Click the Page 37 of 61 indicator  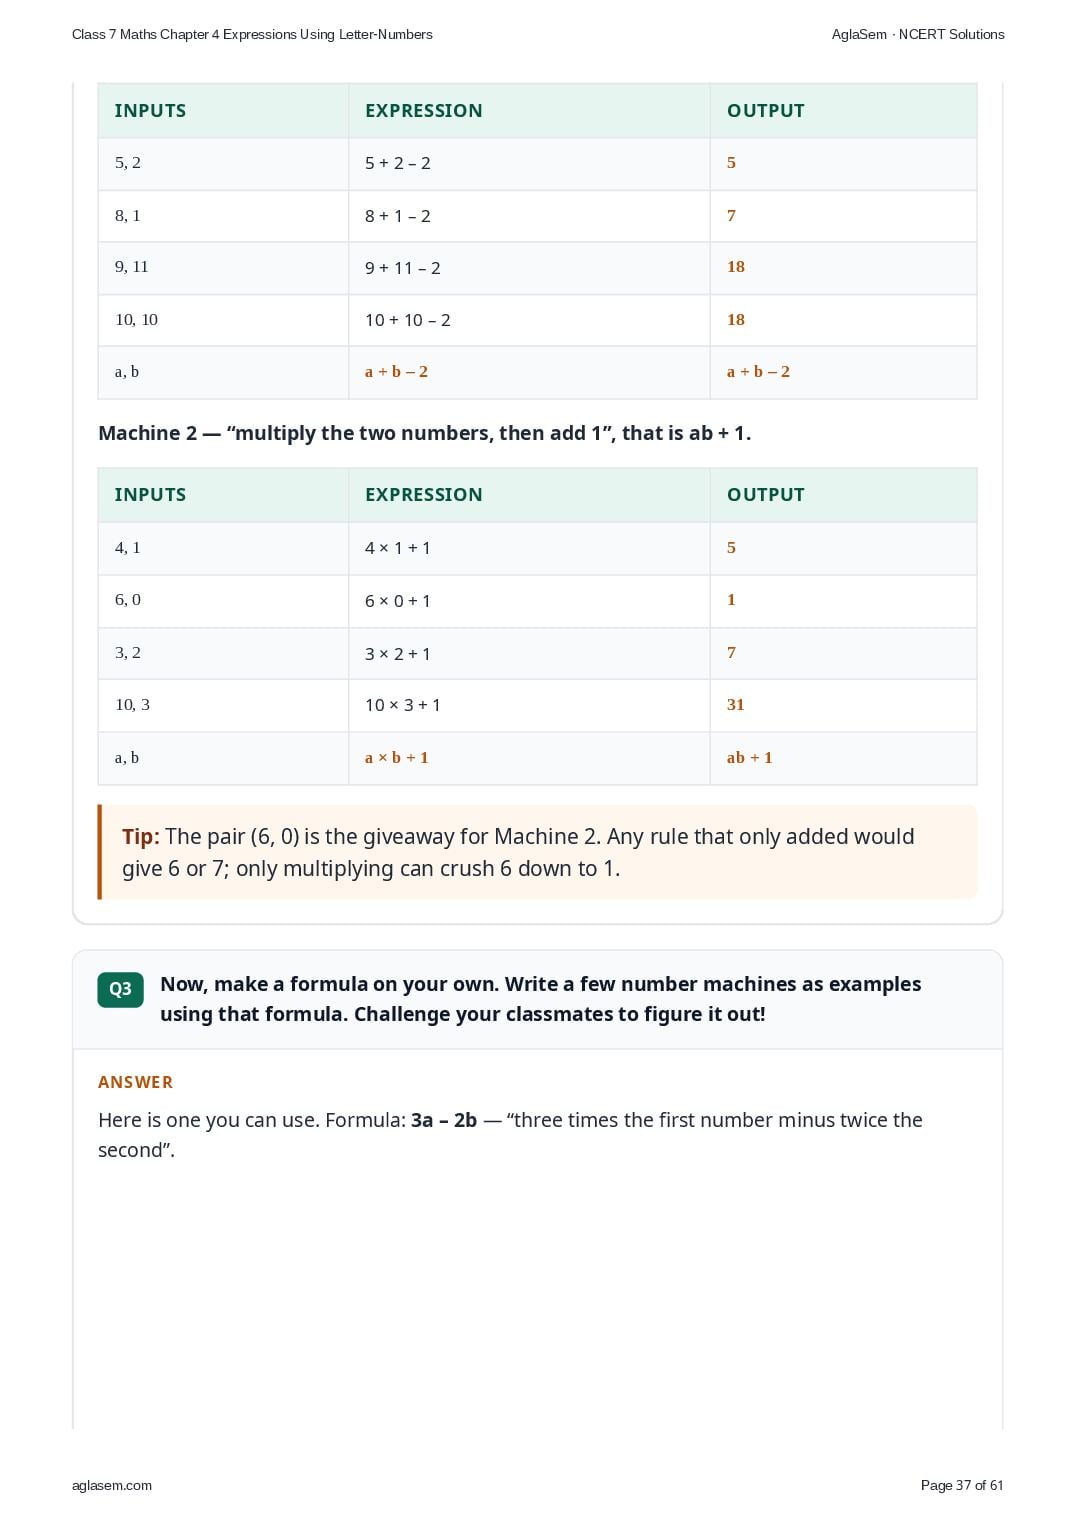(x=962, y=1485)
